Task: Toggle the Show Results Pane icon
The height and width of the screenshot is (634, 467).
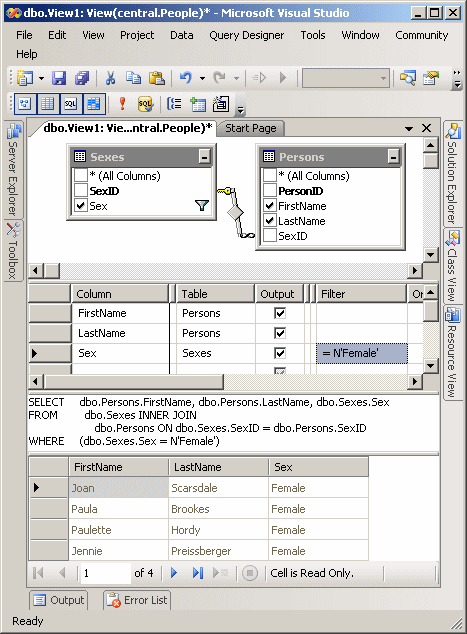Action: (94, 104)
